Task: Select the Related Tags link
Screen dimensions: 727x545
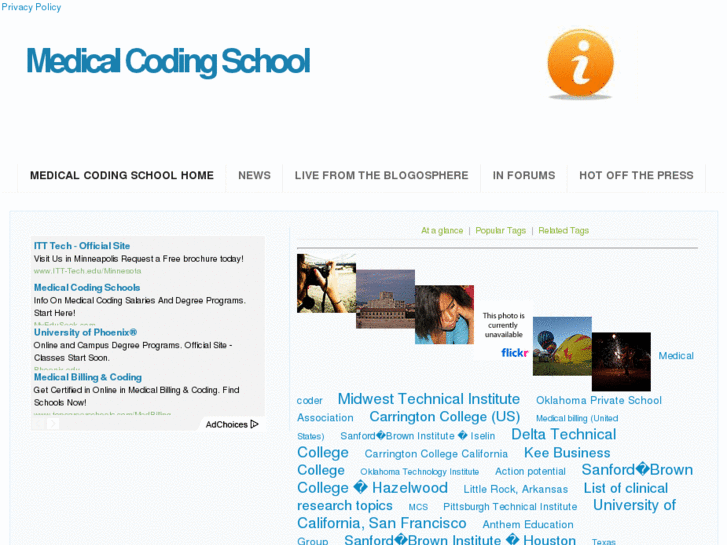Action: (x=563, y=231)
